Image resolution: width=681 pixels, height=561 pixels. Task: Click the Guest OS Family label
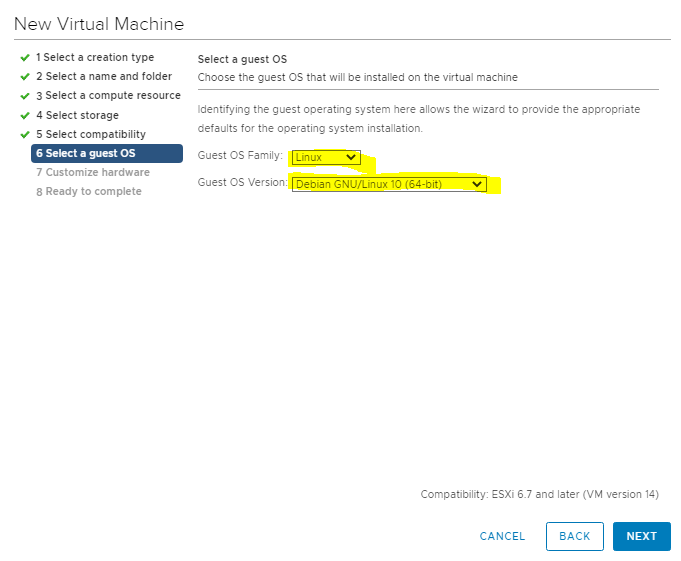pyautogui.click(x=240, y=157)
